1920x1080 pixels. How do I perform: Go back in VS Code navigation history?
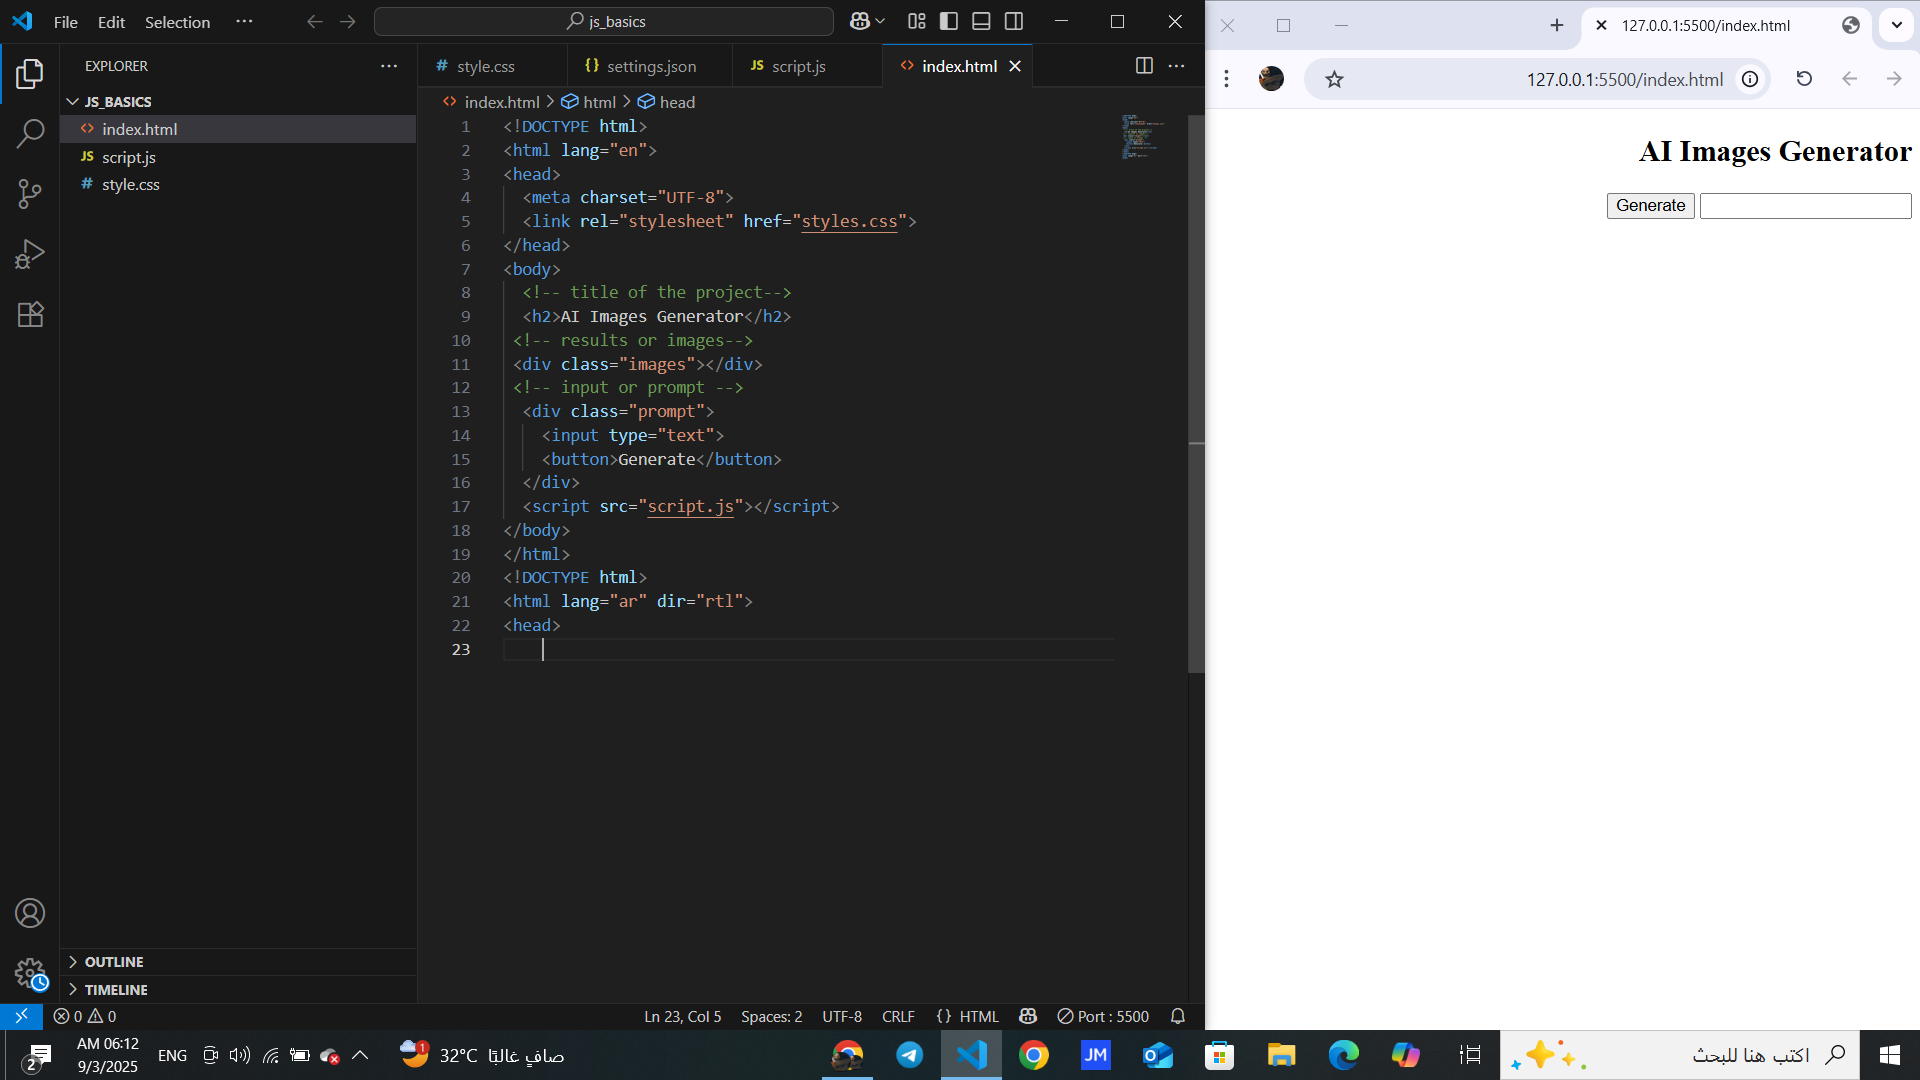click(314, 21)
